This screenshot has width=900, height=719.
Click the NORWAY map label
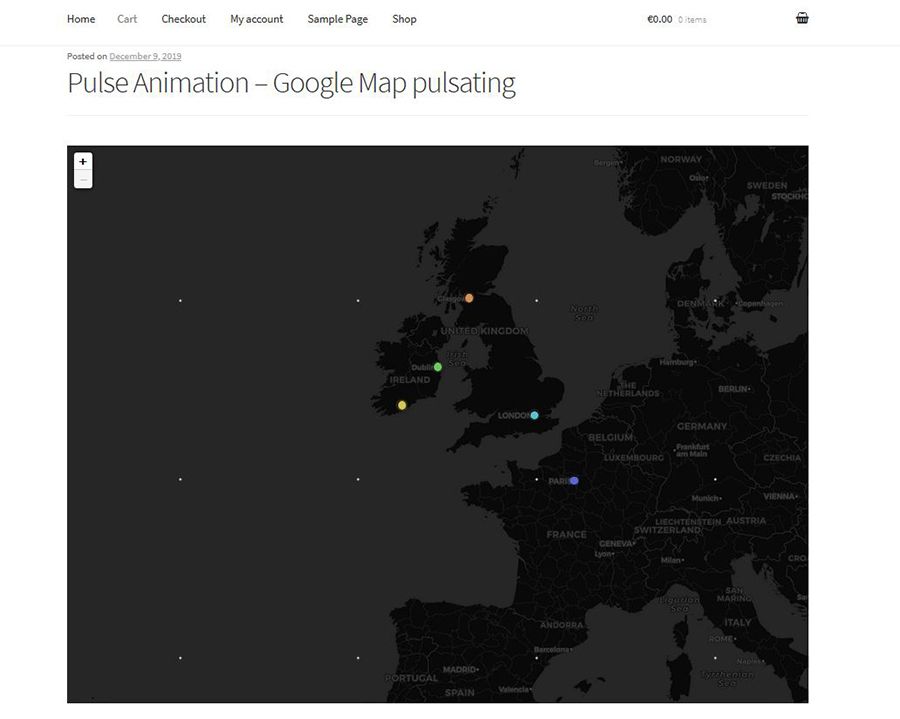coord(681,160)
